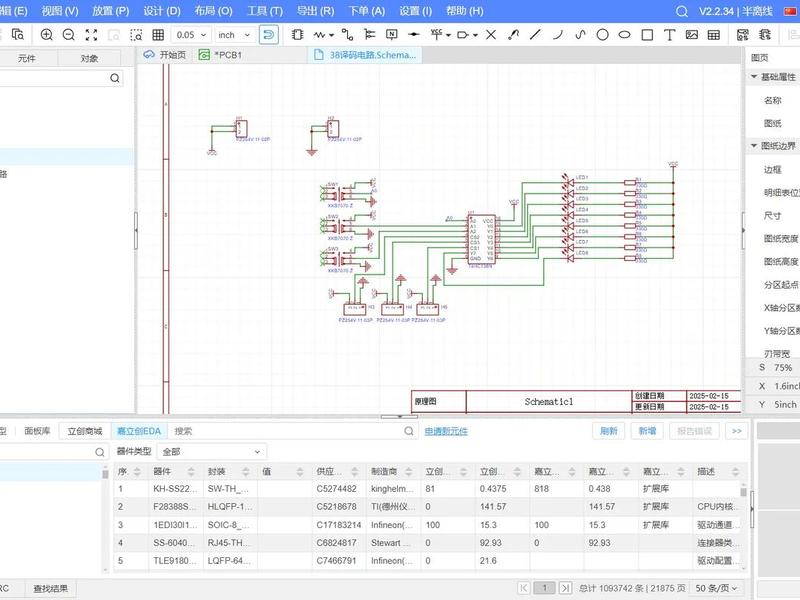This screenshot has width=800, height=600.
Task: Select the 立创商城 library tab
Action: tap(85, 431)
